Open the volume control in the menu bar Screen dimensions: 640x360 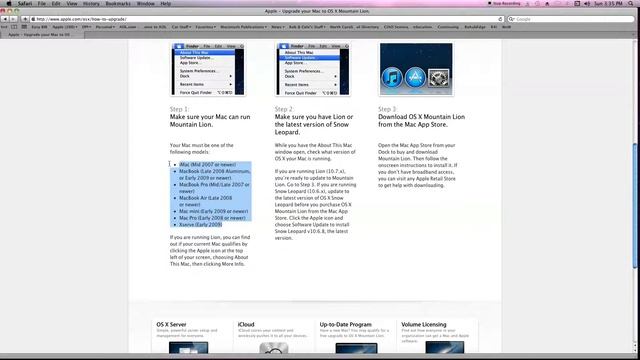click(587, 3)
